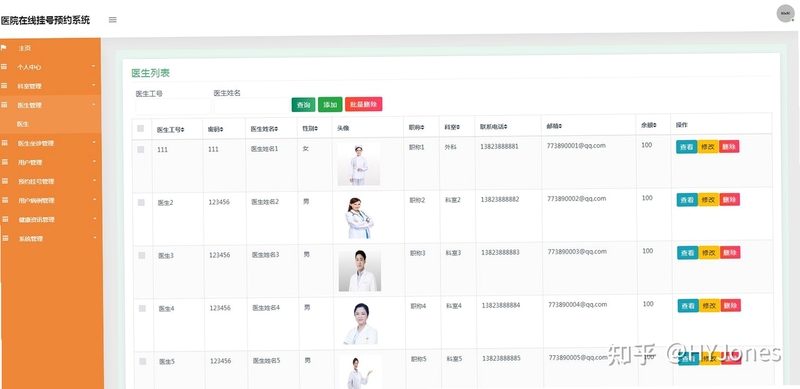Image resolution: width=800 pixels, height=389 pixels.
Task: Select the 系统管理 sidebar label
Action: tap(31, 238)
